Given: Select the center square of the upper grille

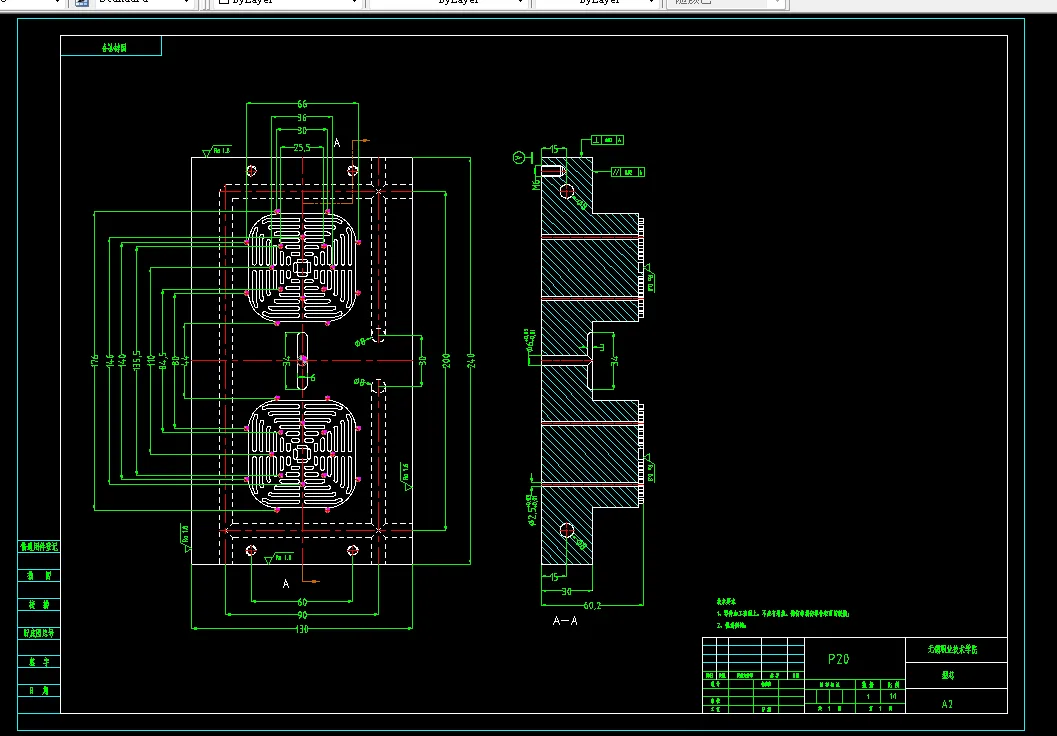Looking at the screenshot, I should (302, 269).
